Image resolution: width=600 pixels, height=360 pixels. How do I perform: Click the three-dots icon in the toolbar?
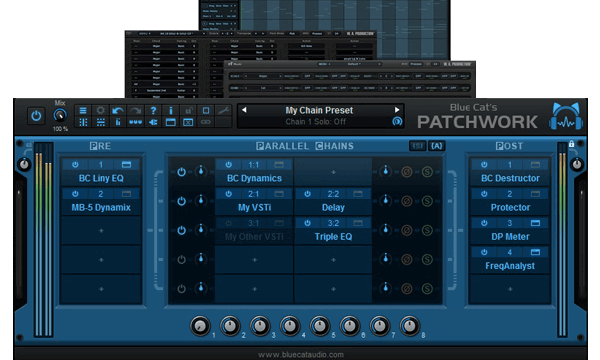pos(135,122)
